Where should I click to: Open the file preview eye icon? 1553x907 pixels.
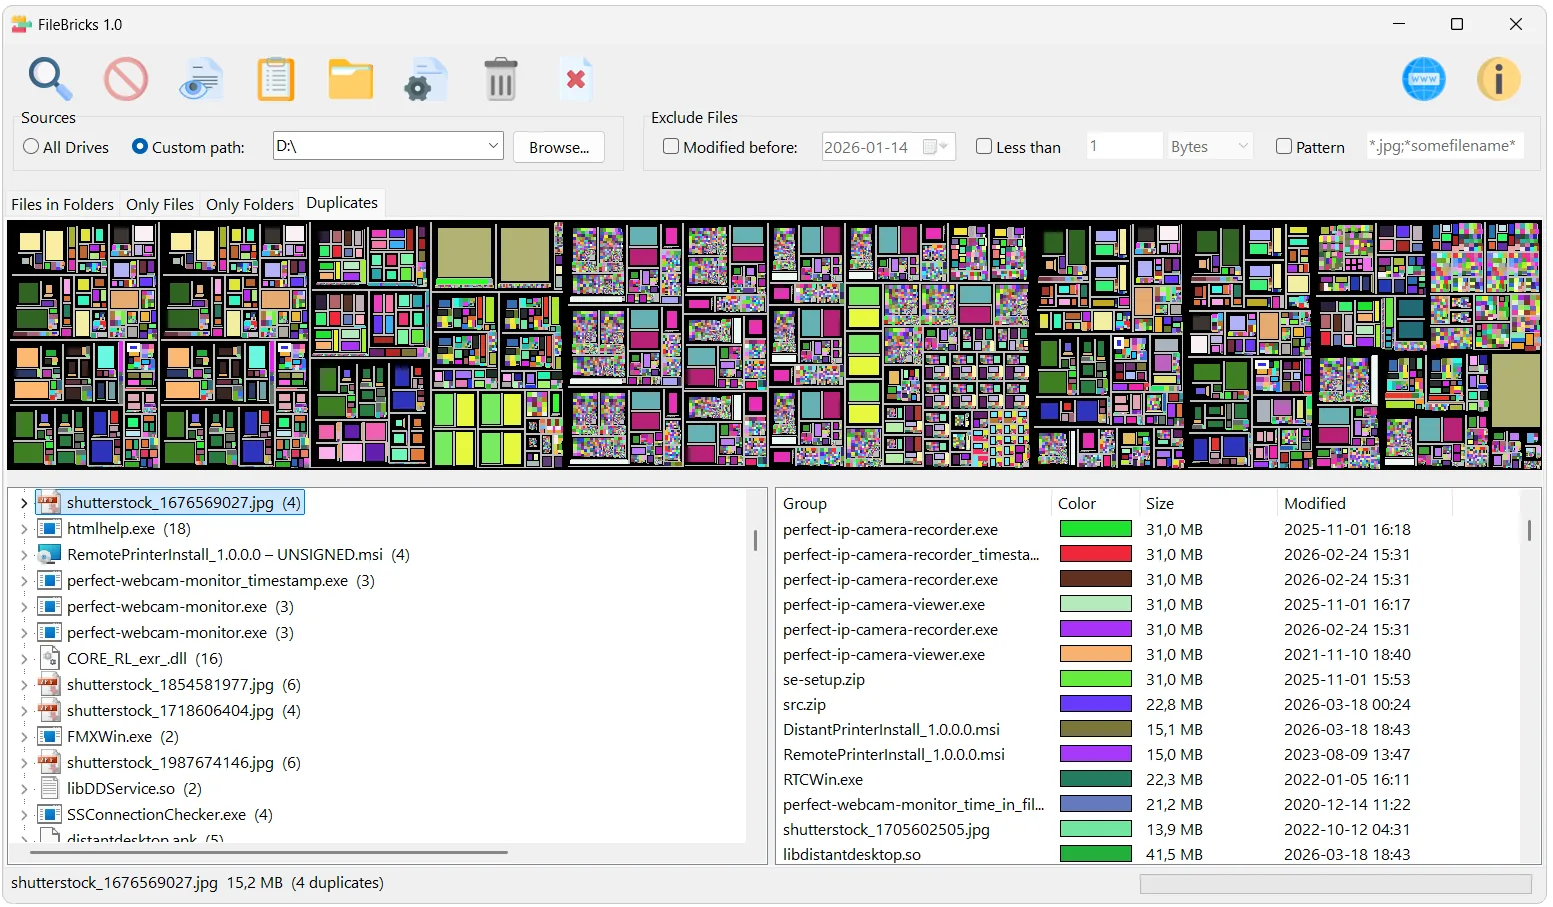(201, 79)
